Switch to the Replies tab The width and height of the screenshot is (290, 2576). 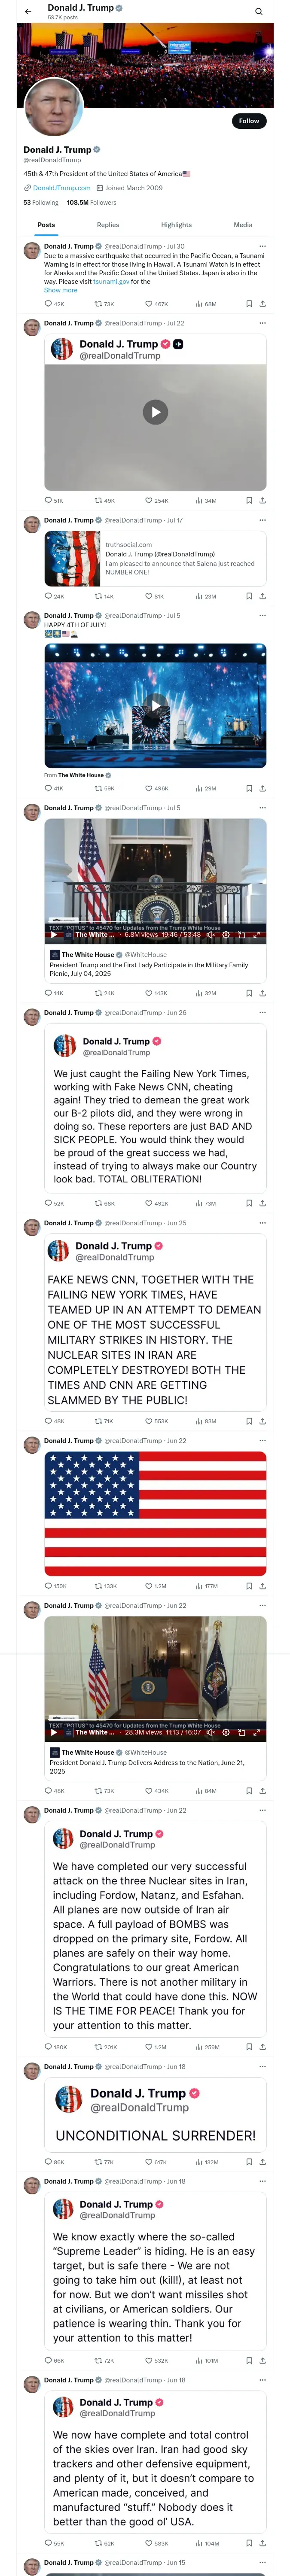108,225
